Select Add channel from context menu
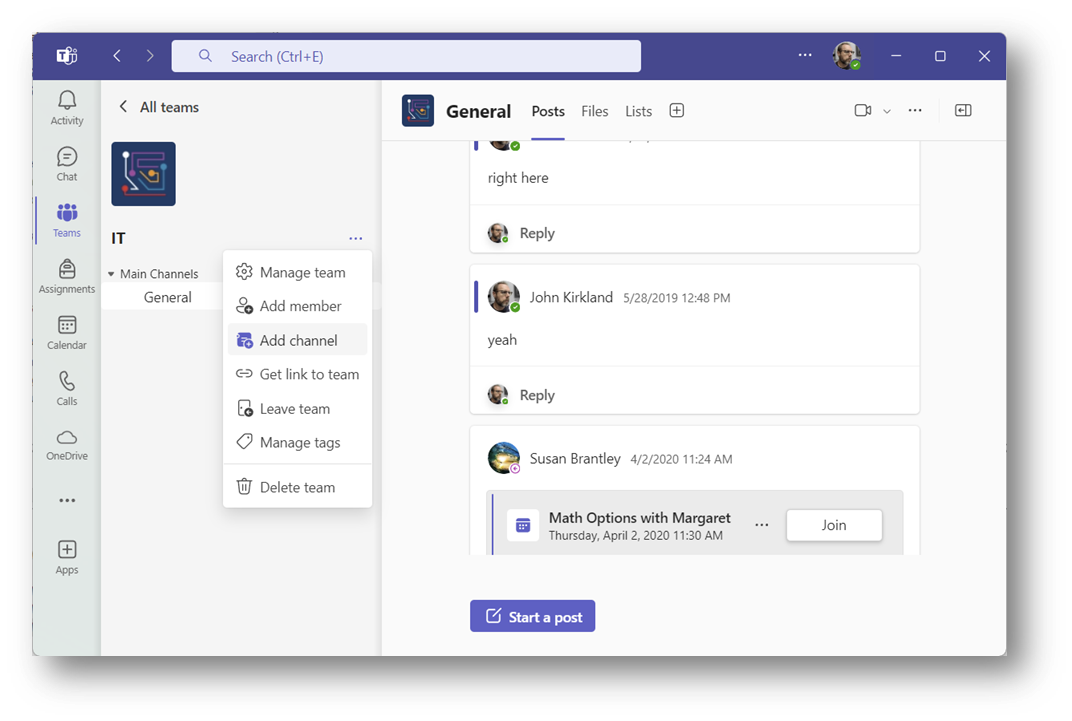The height and width of the screenshot is (721, 1072). click(x=298, y=340)
